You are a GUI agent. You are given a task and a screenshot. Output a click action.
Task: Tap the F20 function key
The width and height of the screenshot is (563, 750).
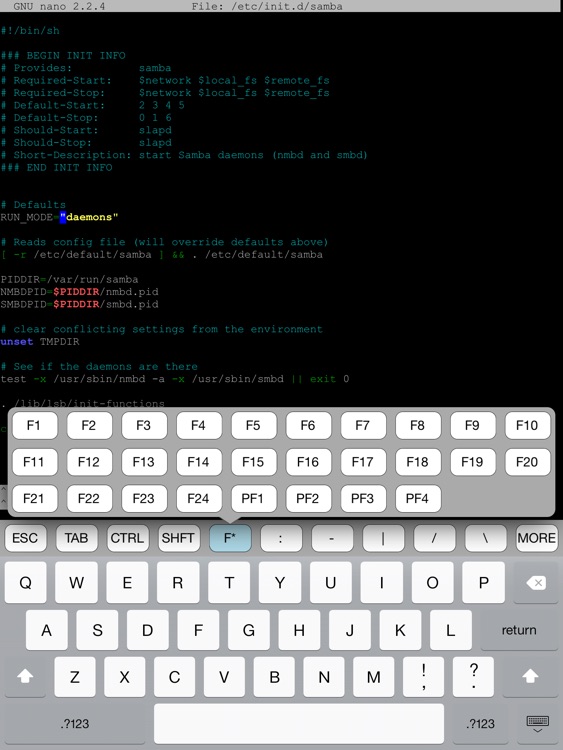click(x=527, y=462)
